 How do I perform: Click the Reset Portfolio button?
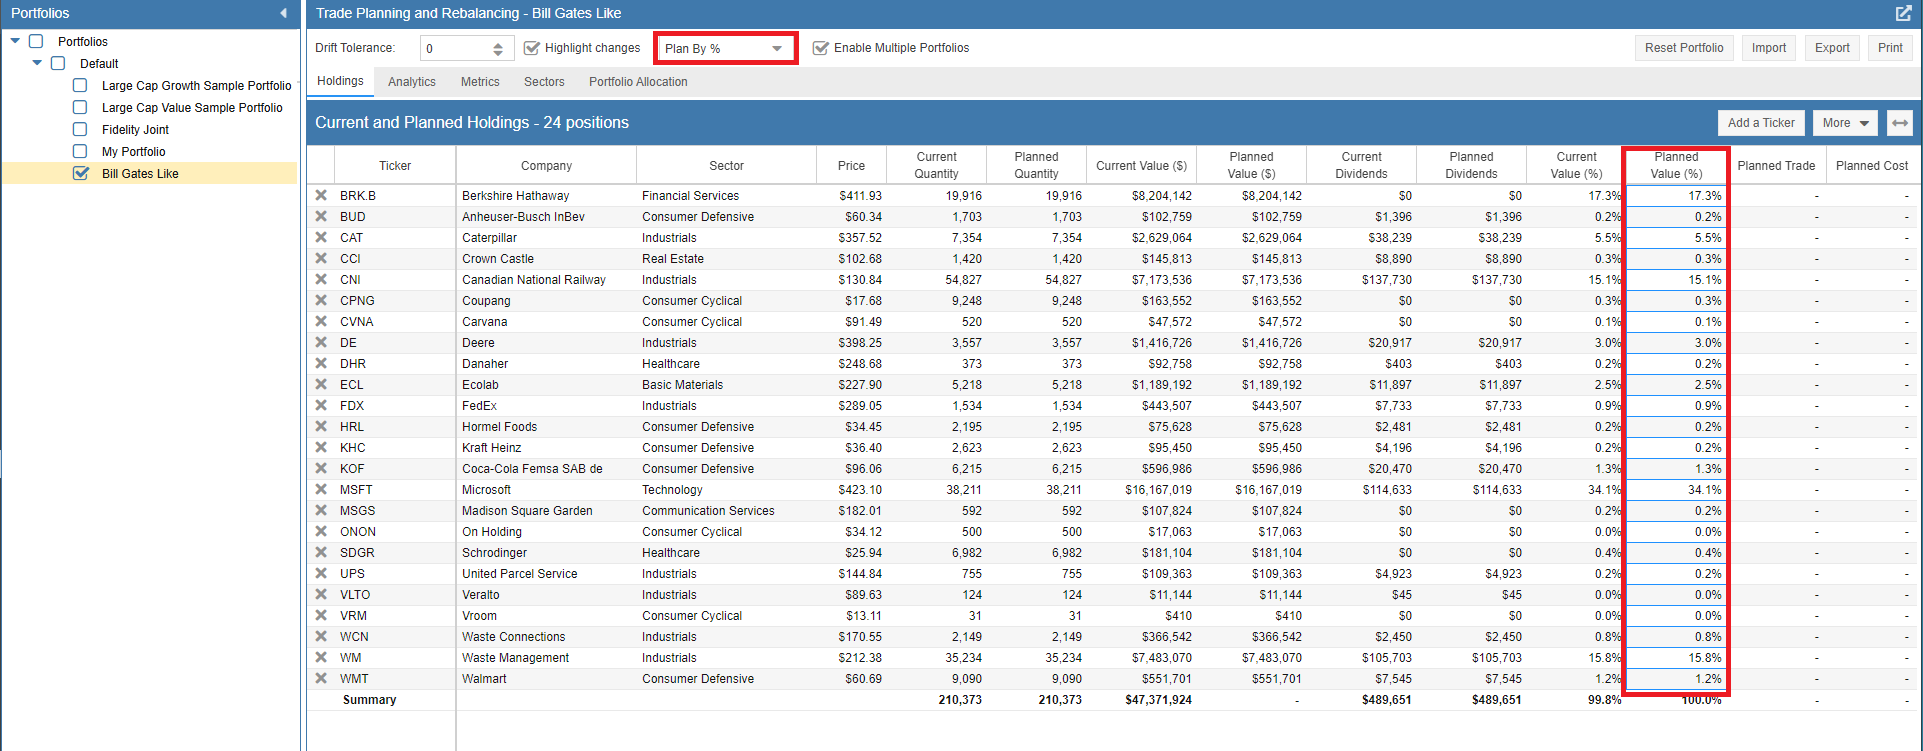coord(1684,48)
